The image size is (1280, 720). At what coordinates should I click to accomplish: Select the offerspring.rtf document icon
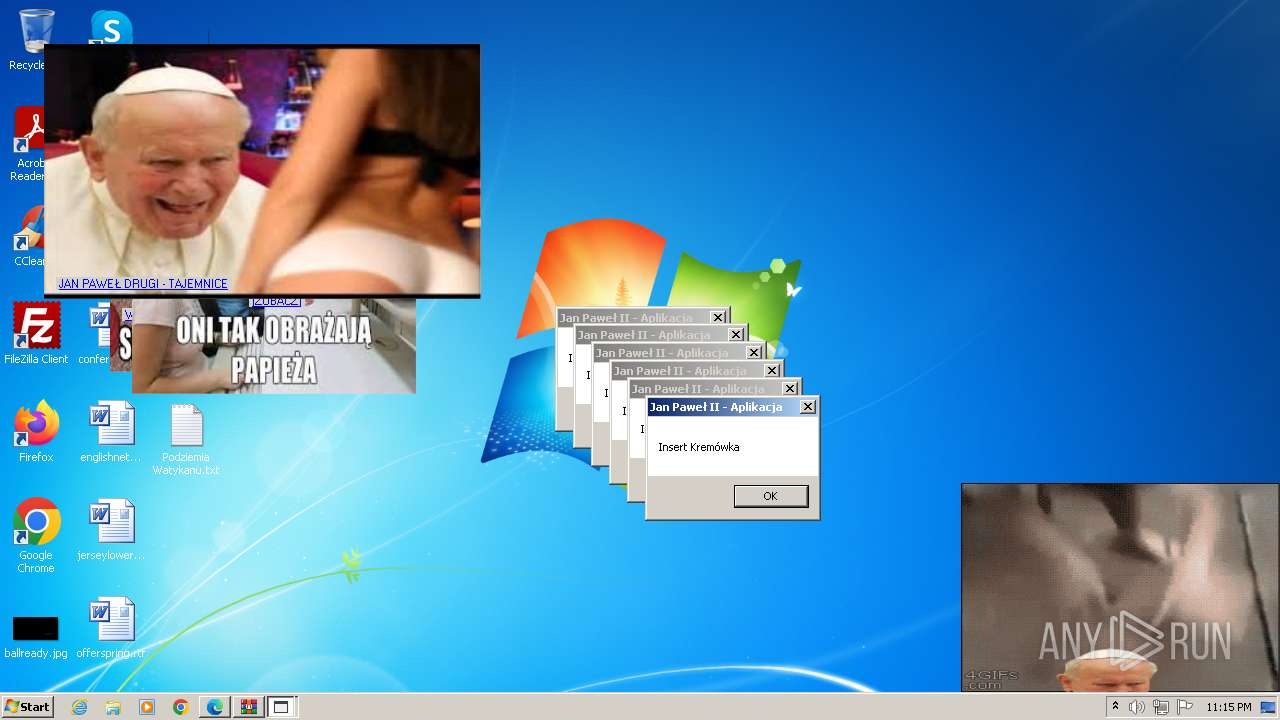click(111, 628)
